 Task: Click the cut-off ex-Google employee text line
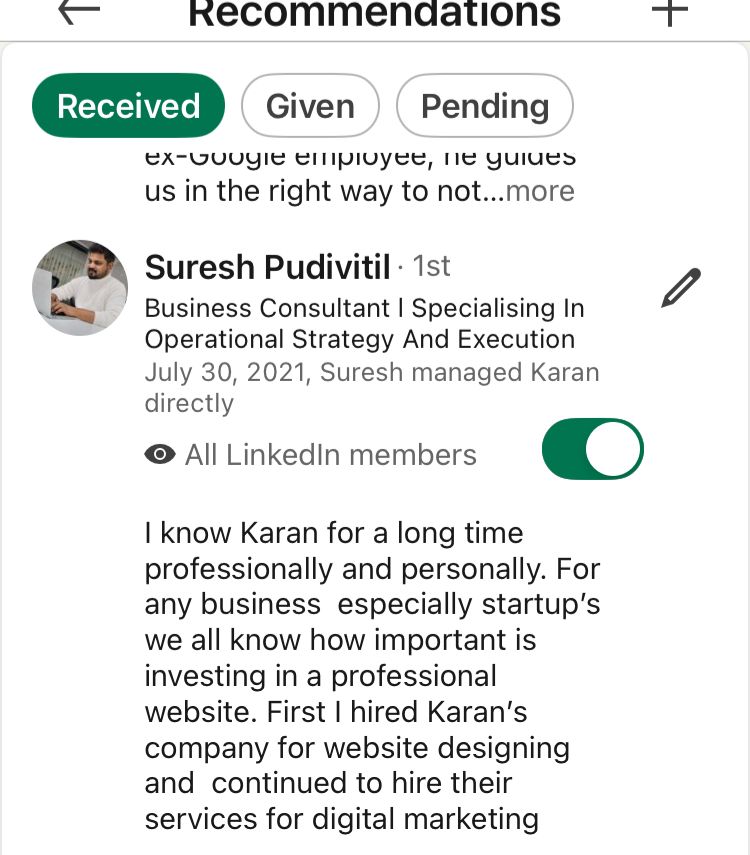tap(360, 157)
